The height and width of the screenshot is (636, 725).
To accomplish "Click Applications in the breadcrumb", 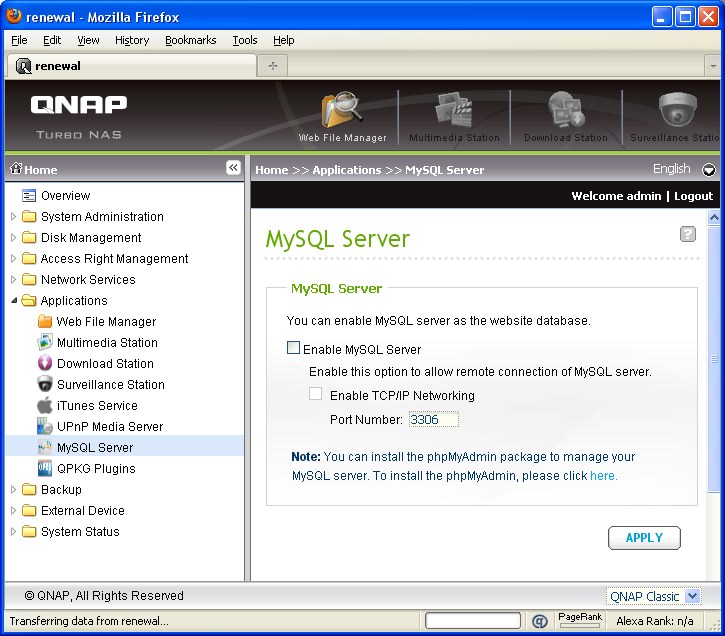I will coord(347,170).
